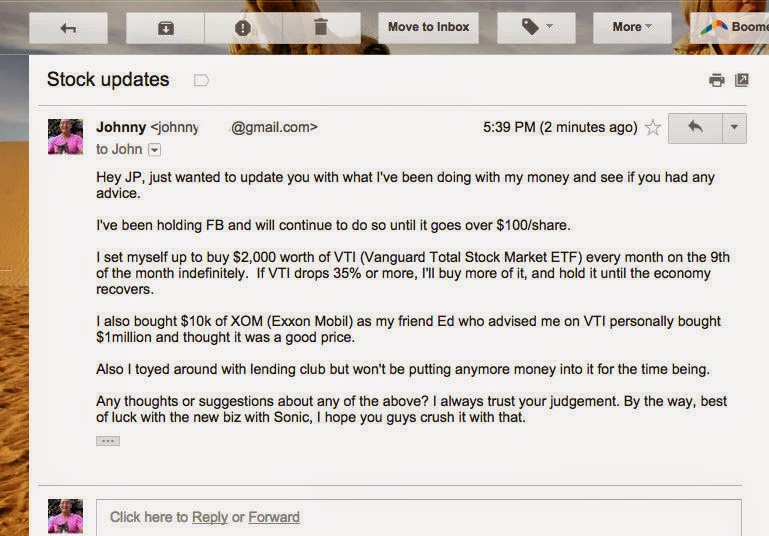Click the Reply link

coord(210,517)
